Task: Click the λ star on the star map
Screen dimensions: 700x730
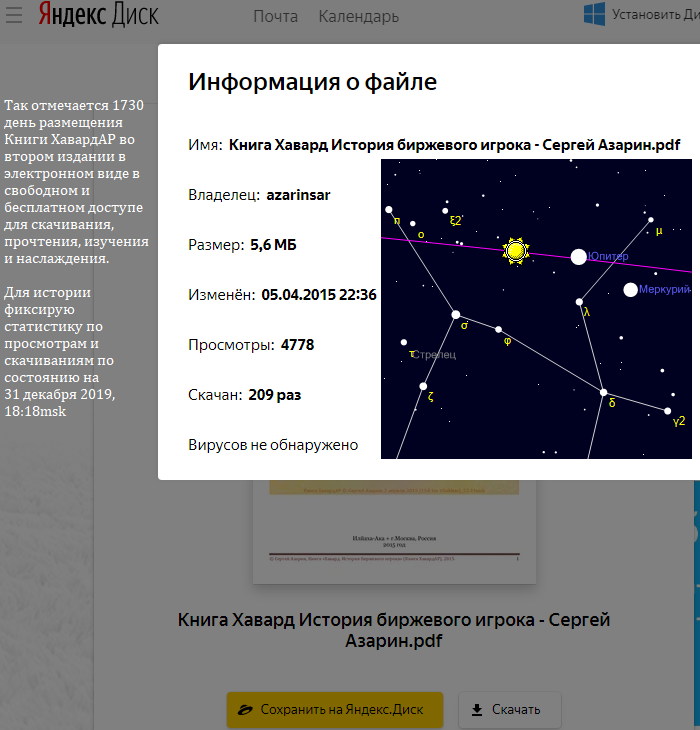Action: point(579,301)
